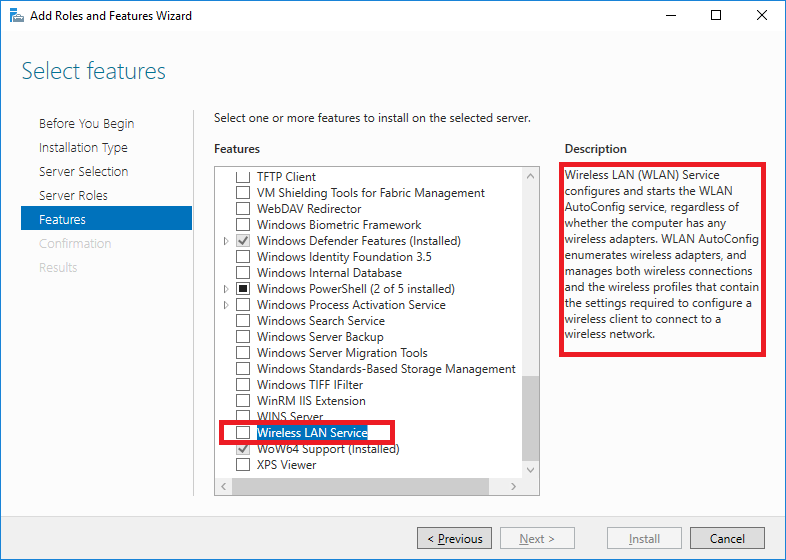The image size is (786, 560).
Task: Select the Wireless LAN Service label
Action: (312, 433)
